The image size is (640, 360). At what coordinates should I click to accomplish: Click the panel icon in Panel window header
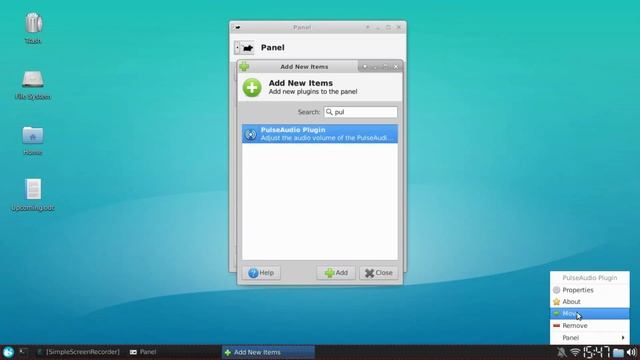(x=244, y=48)
